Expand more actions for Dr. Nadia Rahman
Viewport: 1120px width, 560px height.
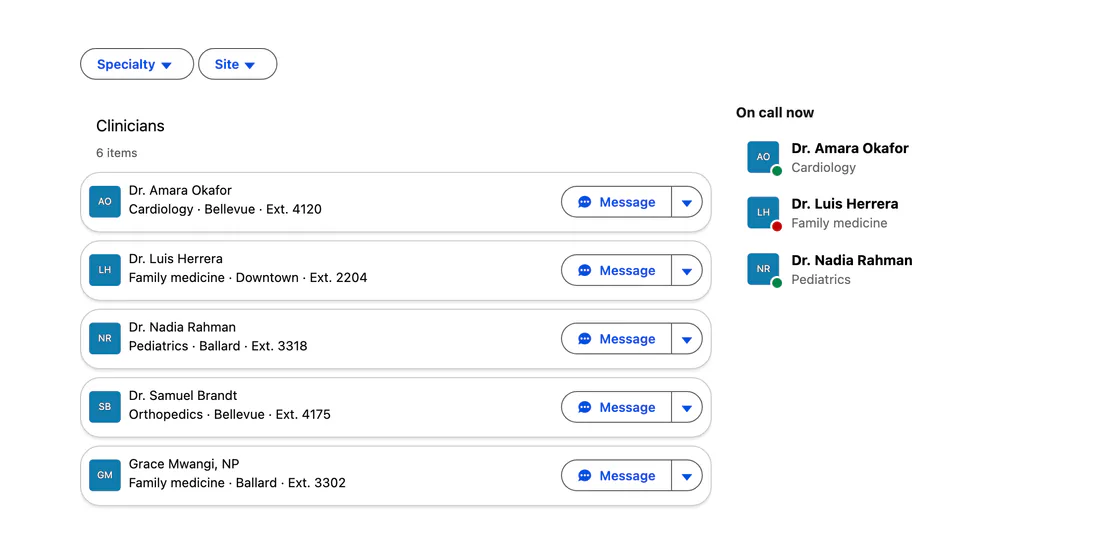coord(687,339)
